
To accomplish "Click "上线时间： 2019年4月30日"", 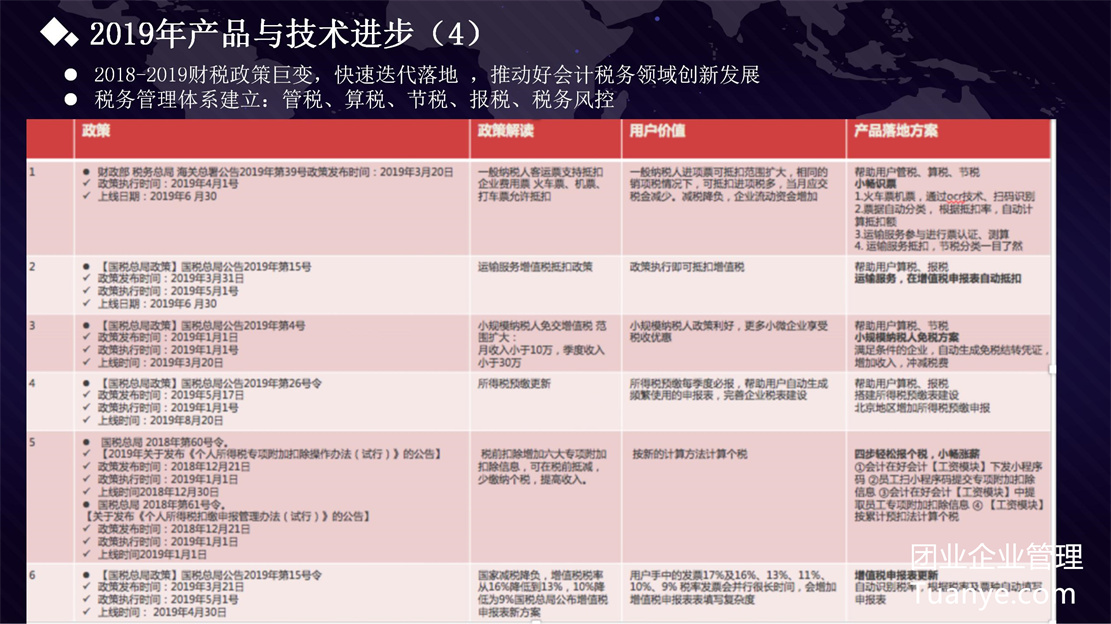I will (162, 612).
